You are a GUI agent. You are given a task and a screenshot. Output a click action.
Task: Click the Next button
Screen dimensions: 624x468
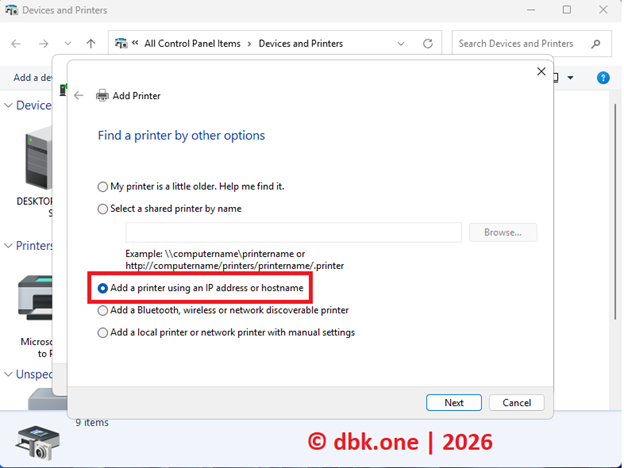point(454,402)
